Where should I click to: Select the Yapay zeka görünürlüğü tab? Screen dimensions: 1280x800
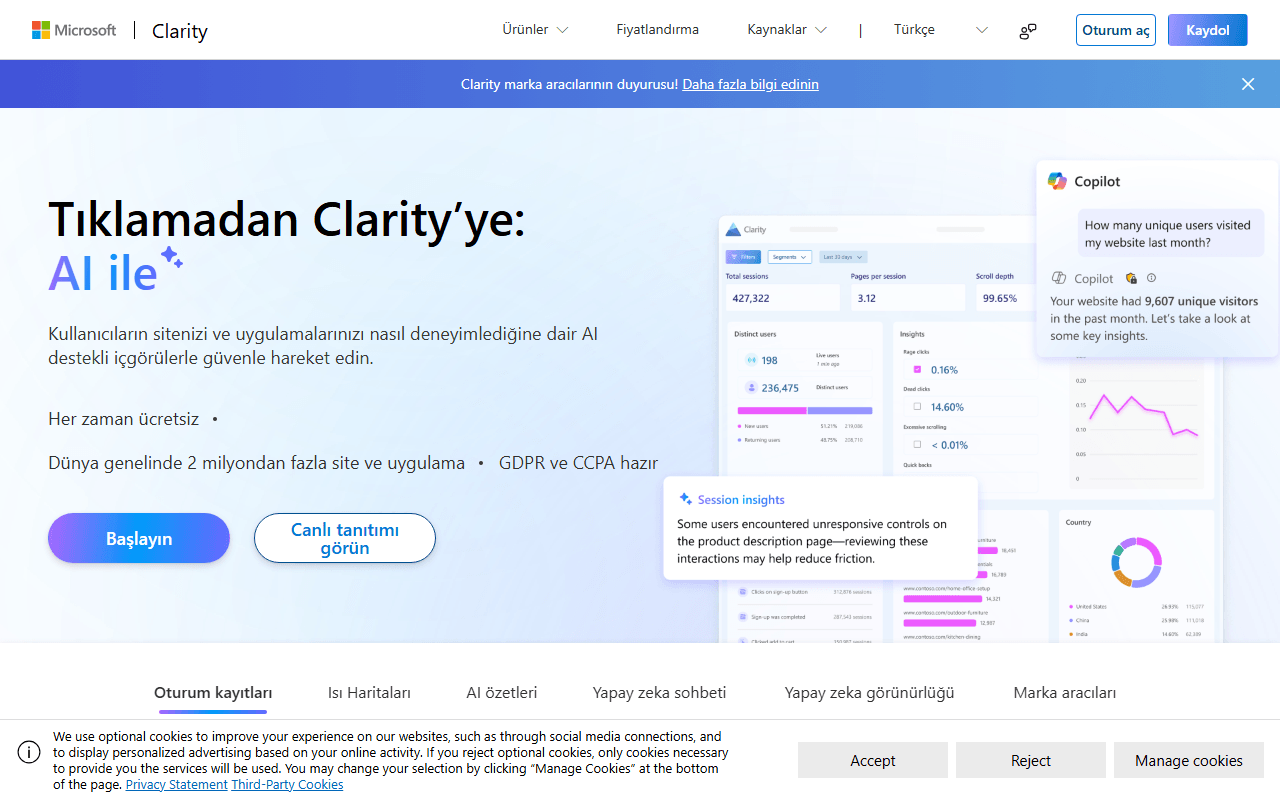(869, 693)
